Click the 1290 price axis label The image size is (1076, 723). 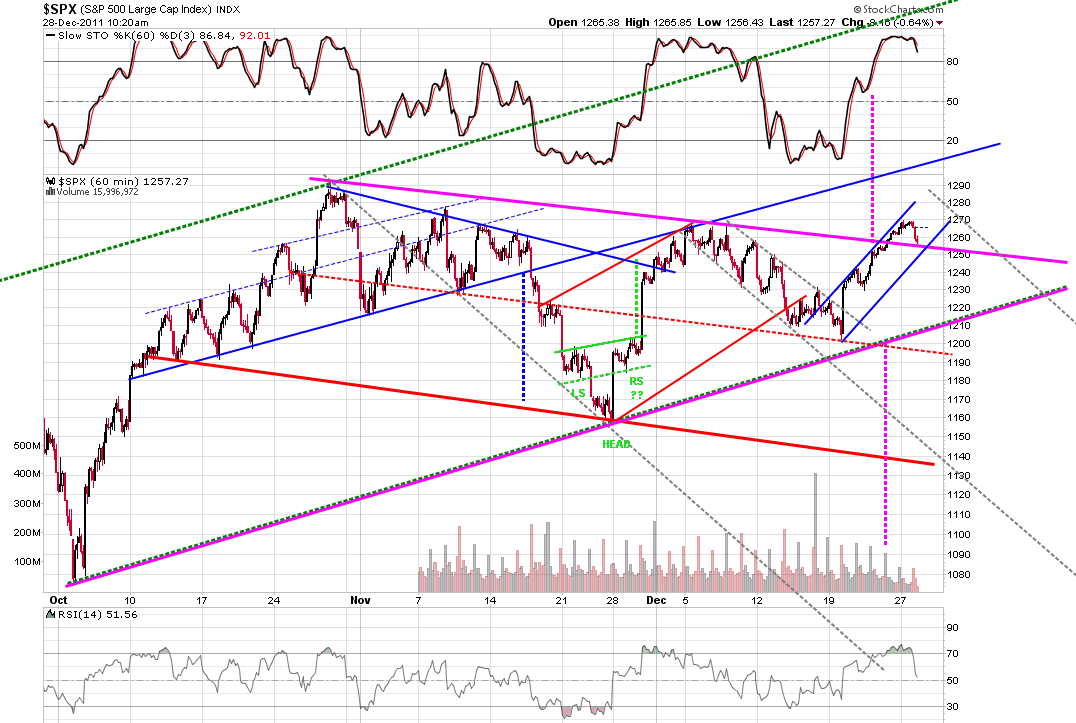pos(959,186)
